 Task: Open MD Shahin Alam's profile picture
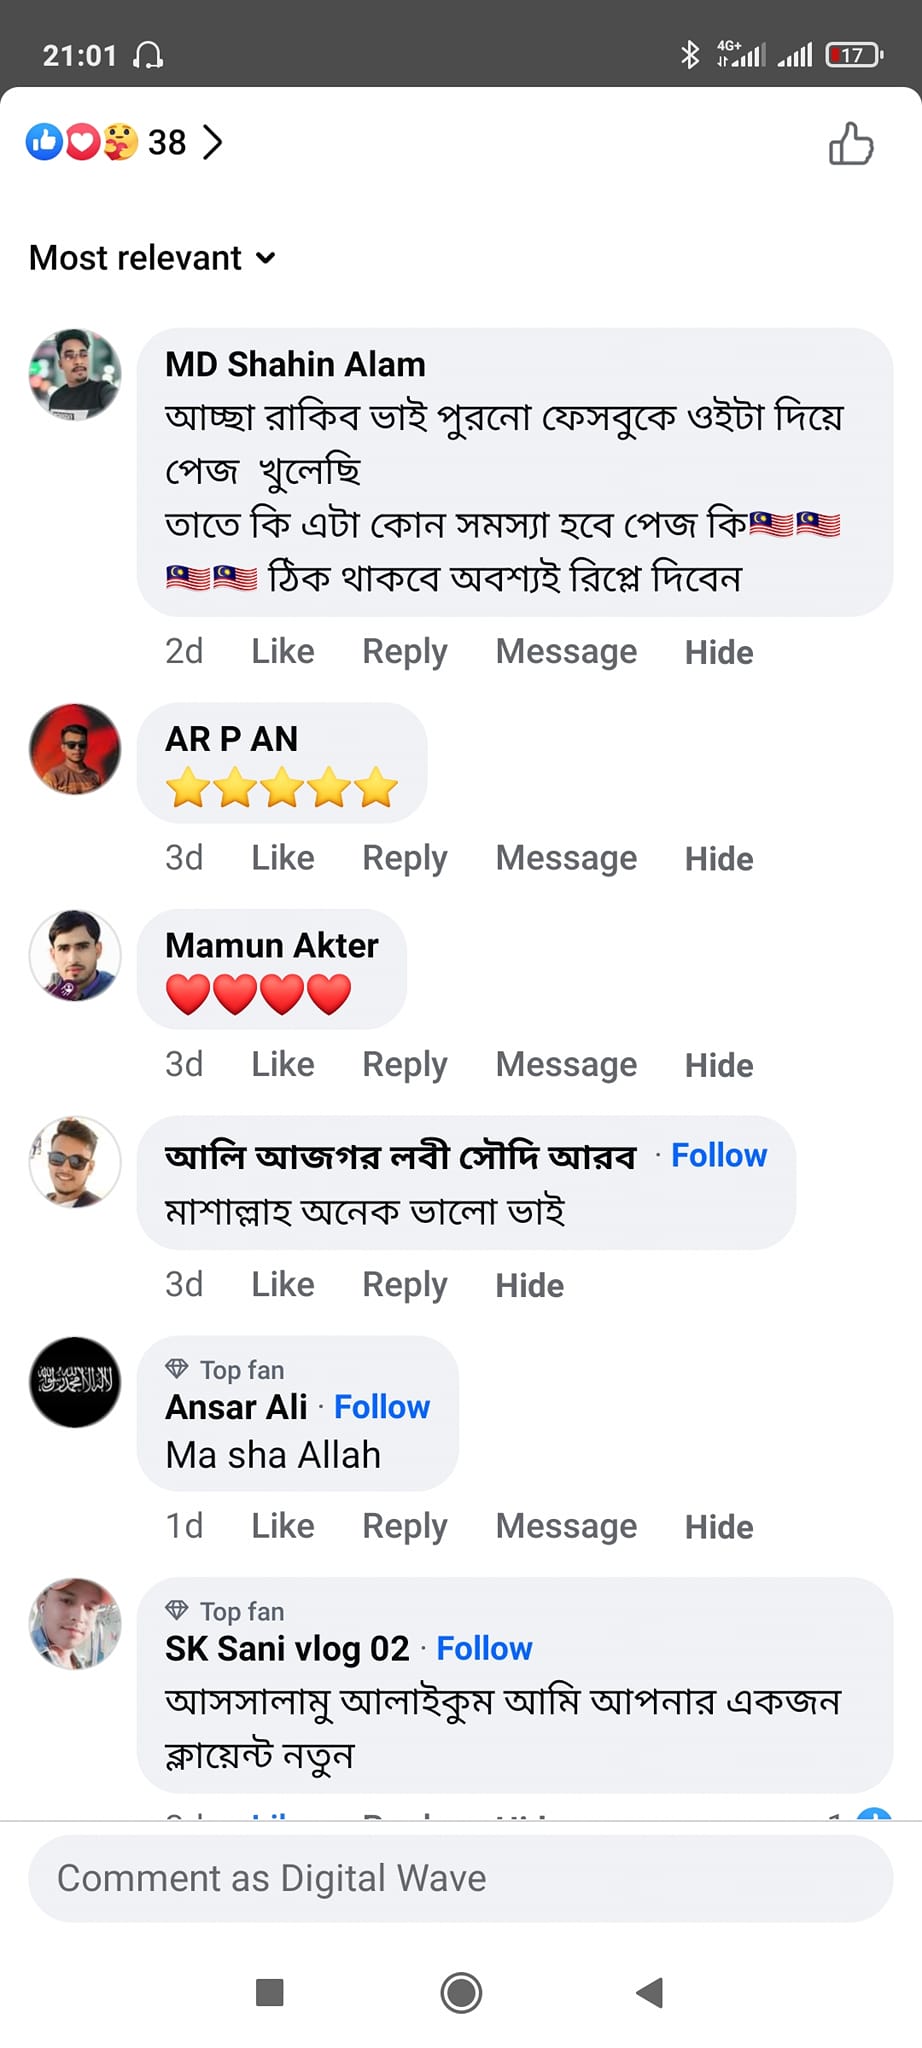coord(75,373)
